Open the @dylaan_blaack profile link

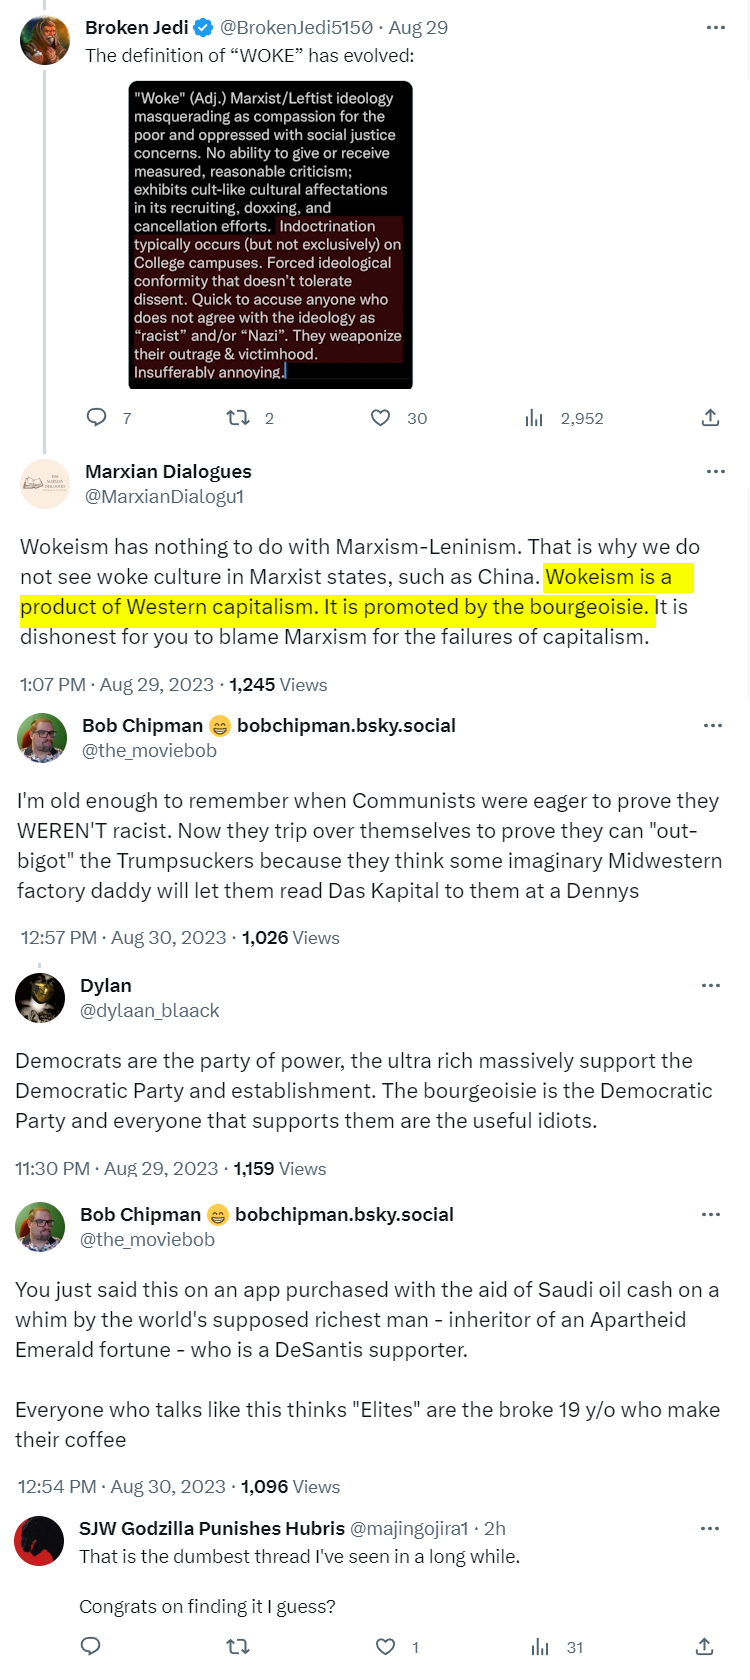(149, 1010)
